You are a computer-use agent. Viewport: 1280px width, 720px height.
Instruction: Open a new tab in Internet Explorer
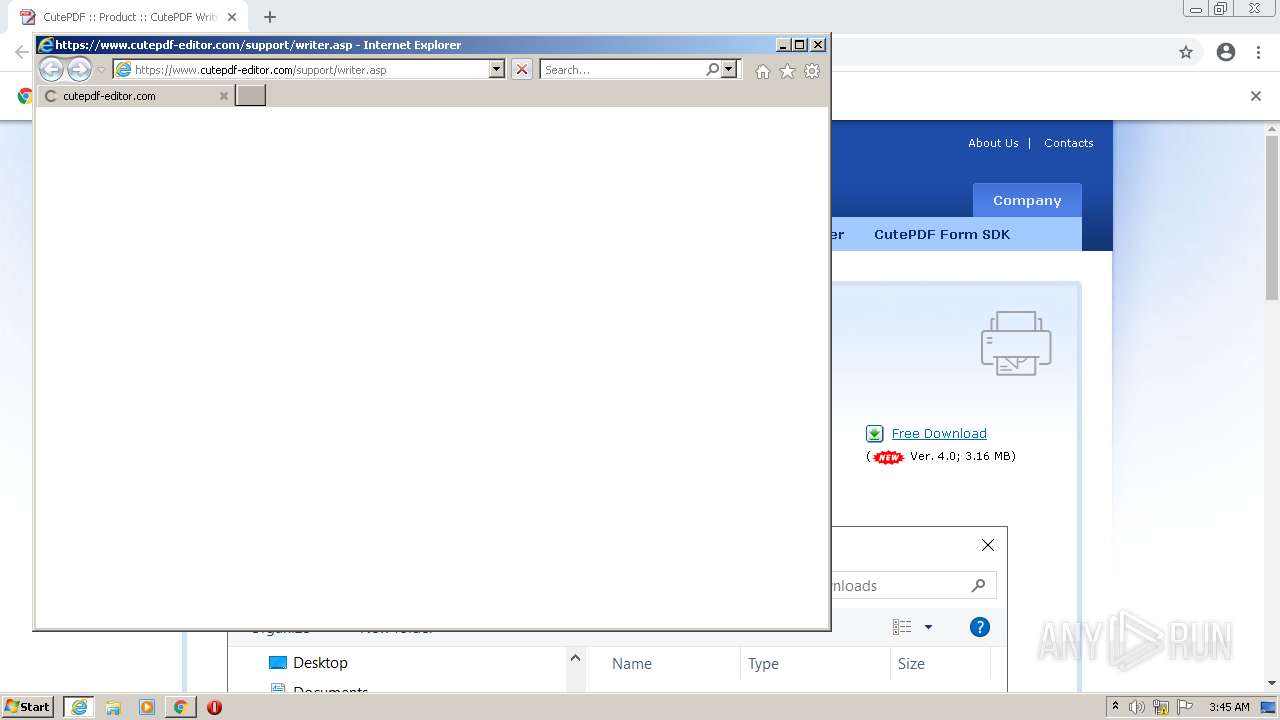250,95
